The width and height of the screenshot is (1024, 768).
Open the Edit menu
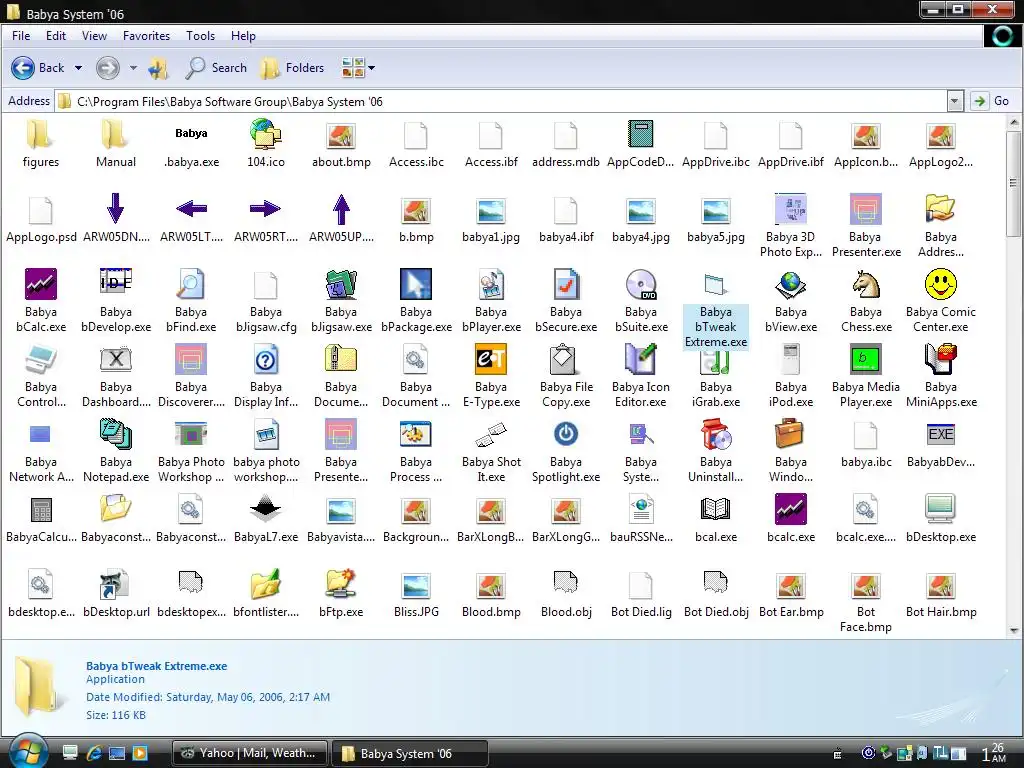(56, 36)
